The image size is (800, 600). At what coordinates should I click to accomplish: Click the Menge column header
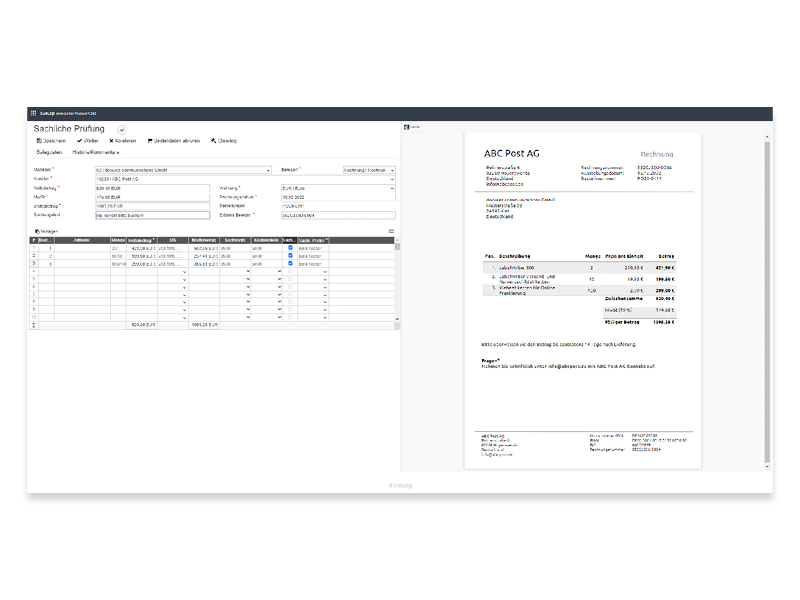coord(118,240)
